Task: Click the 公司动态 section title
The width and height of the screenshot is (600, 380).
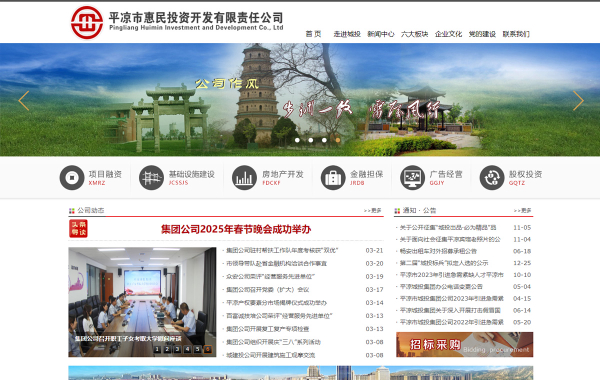Action: [91, 210]
